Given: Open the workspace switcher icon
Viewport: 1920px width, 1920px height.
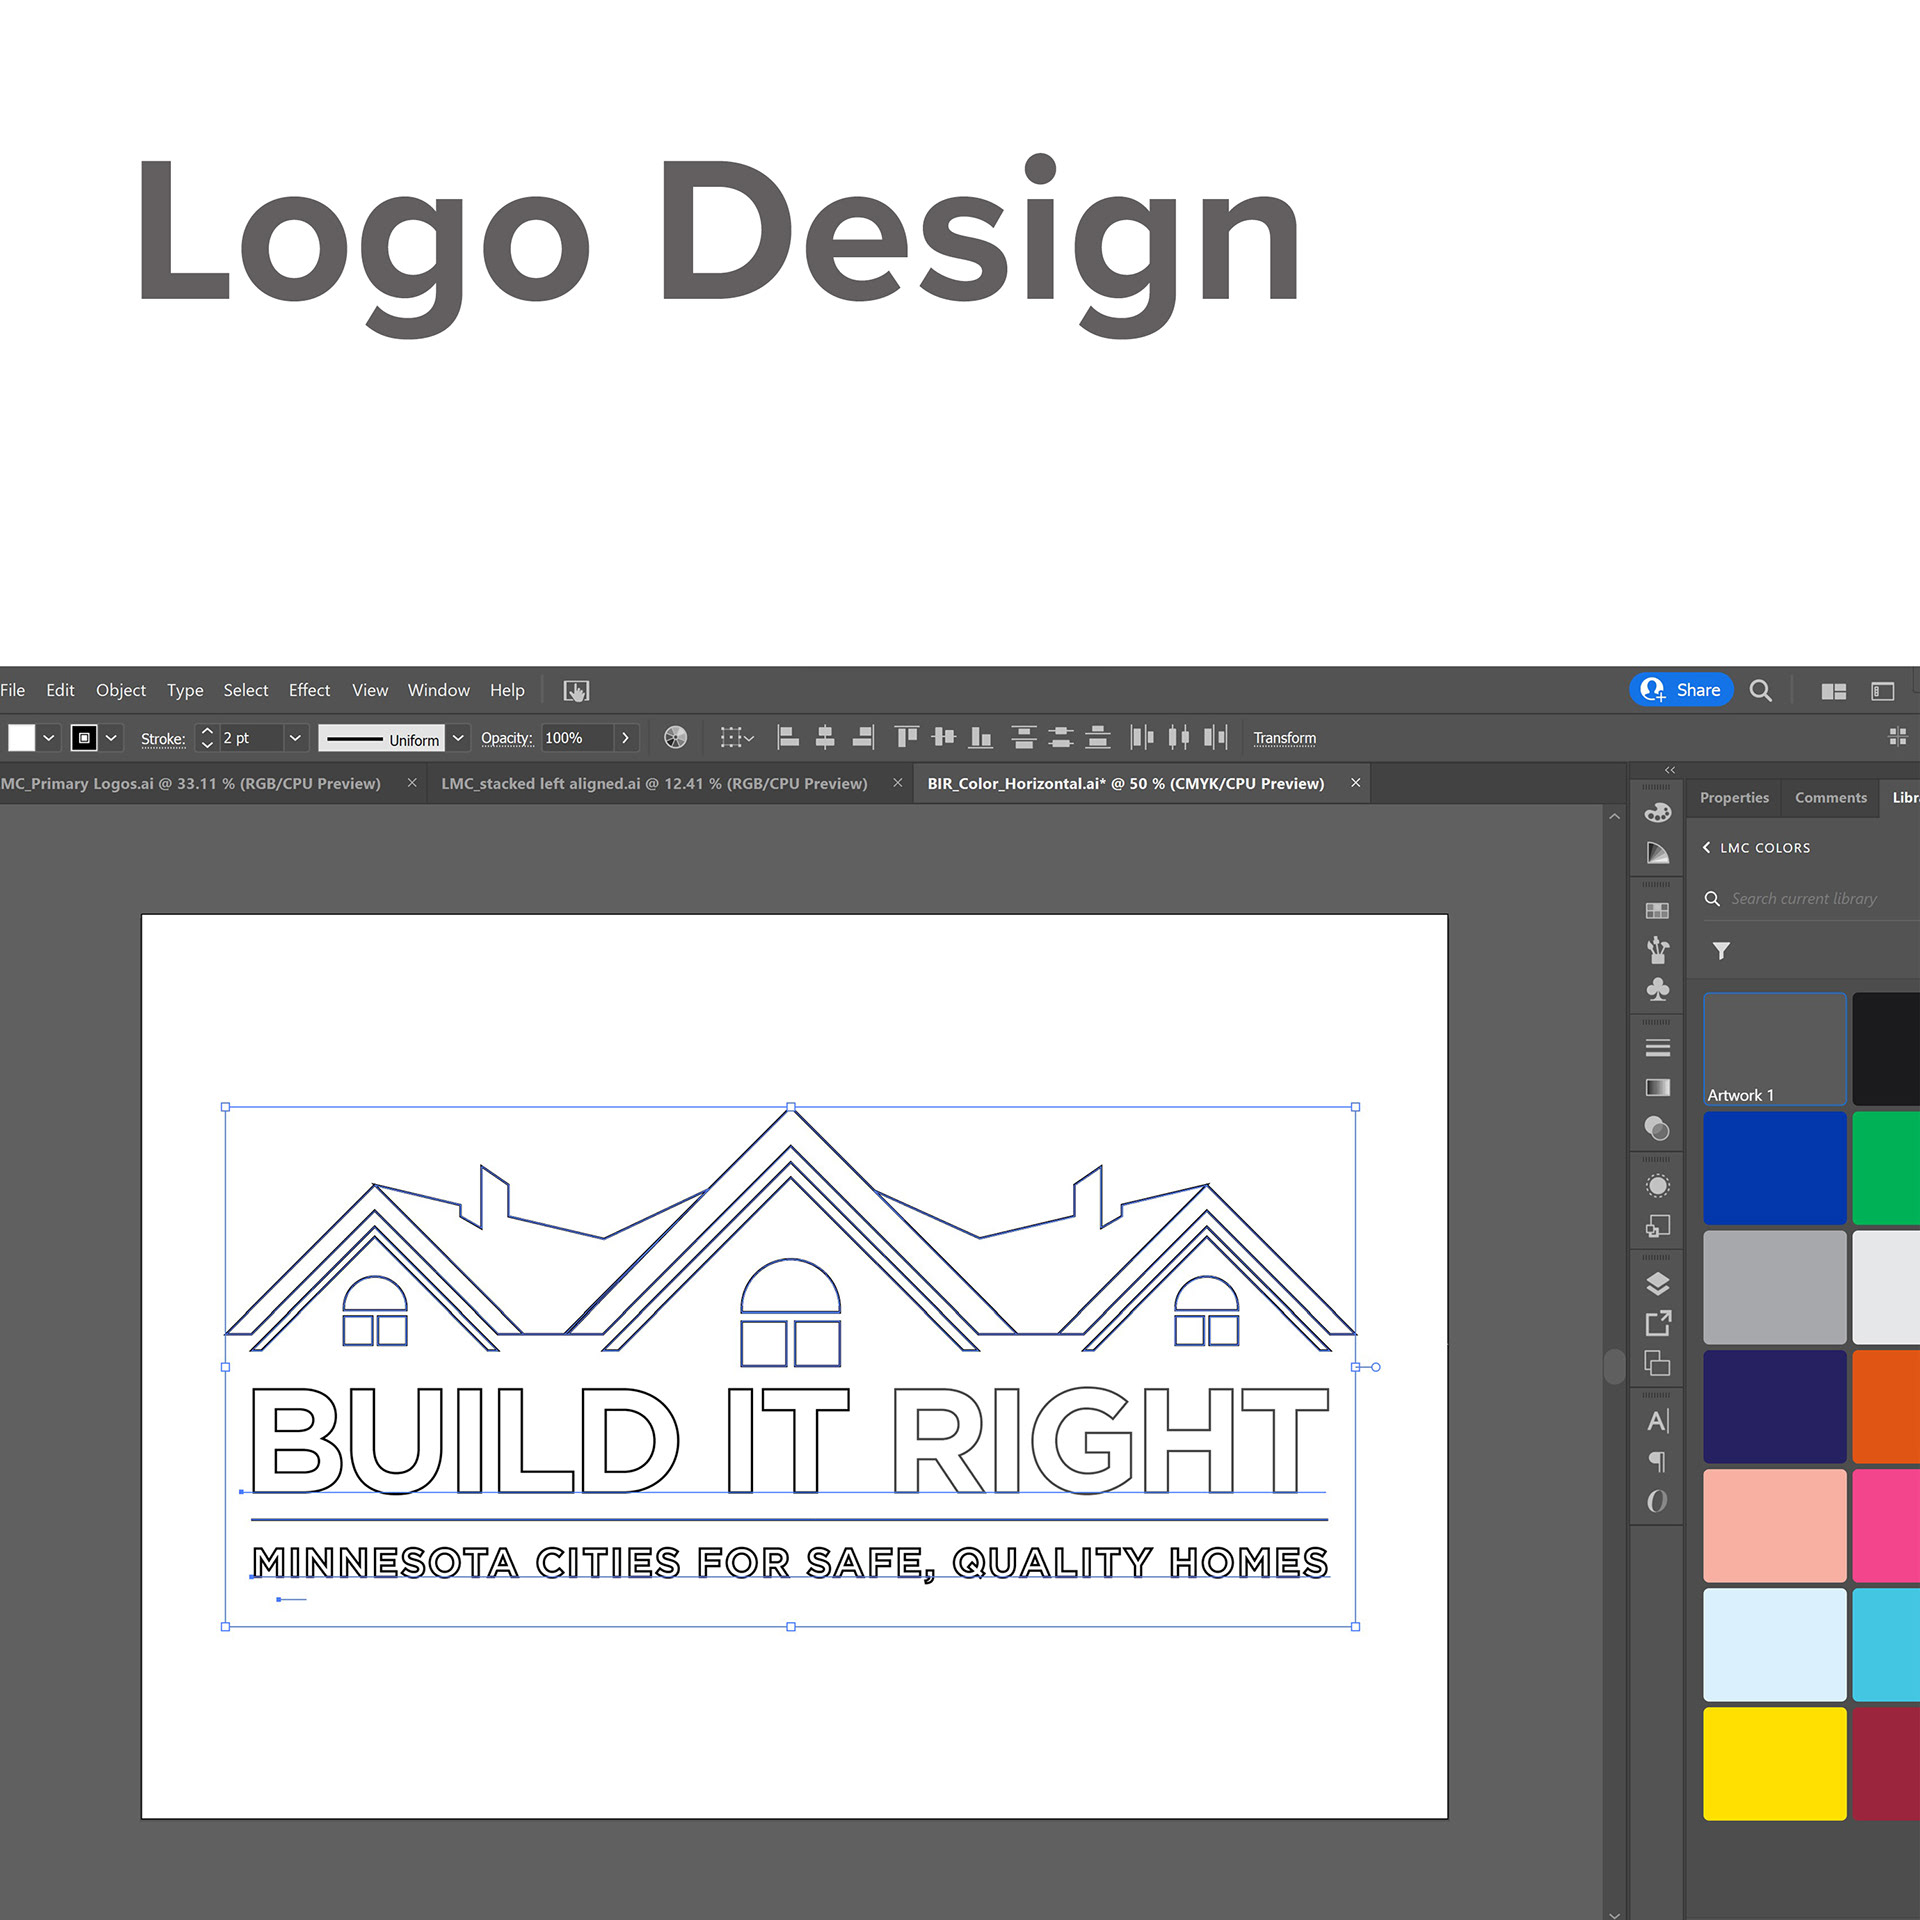Looking at the screenshot, I should point(1883,691).
